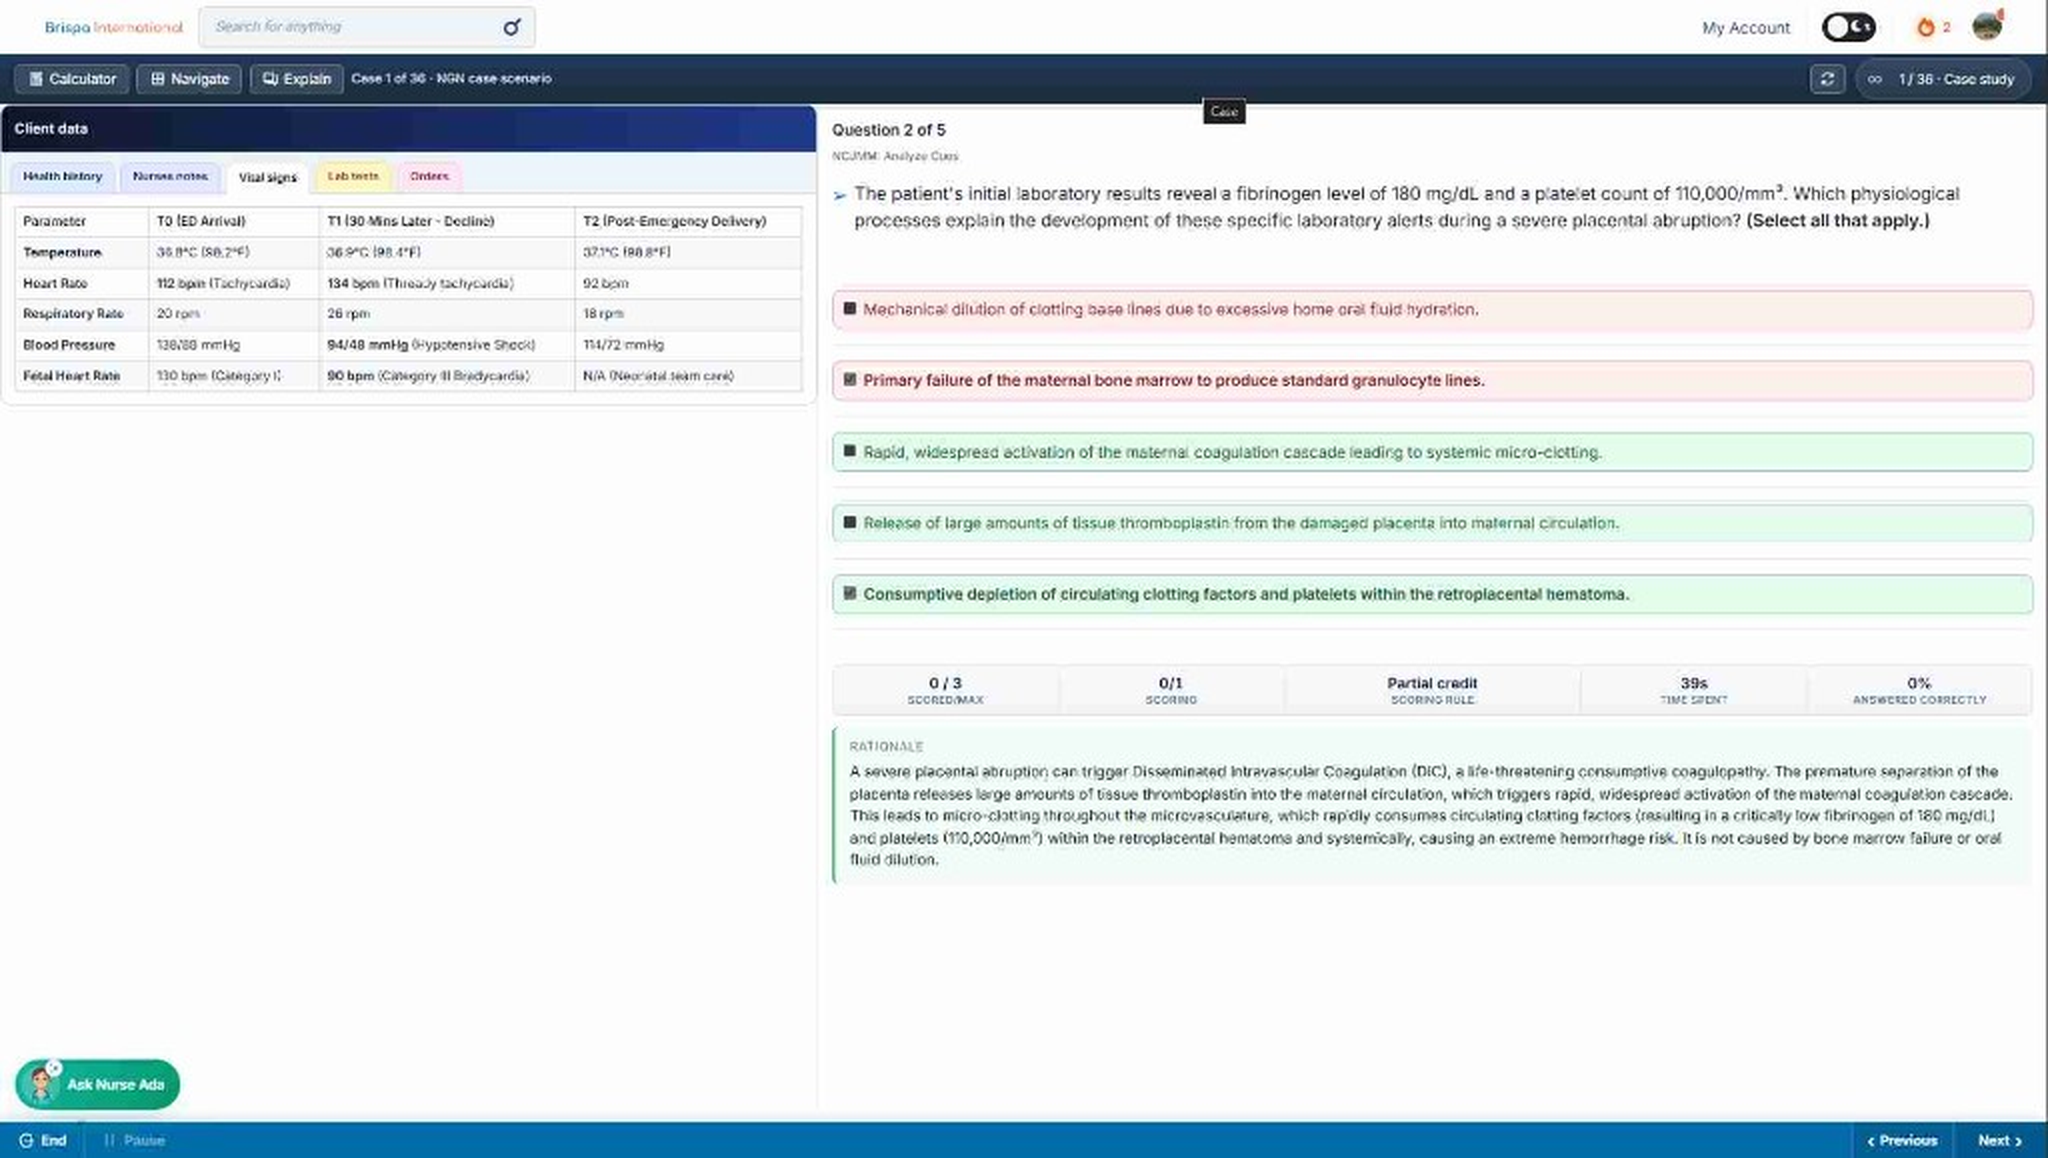
Task: Open the Orders tab
Action: [429, 176]
